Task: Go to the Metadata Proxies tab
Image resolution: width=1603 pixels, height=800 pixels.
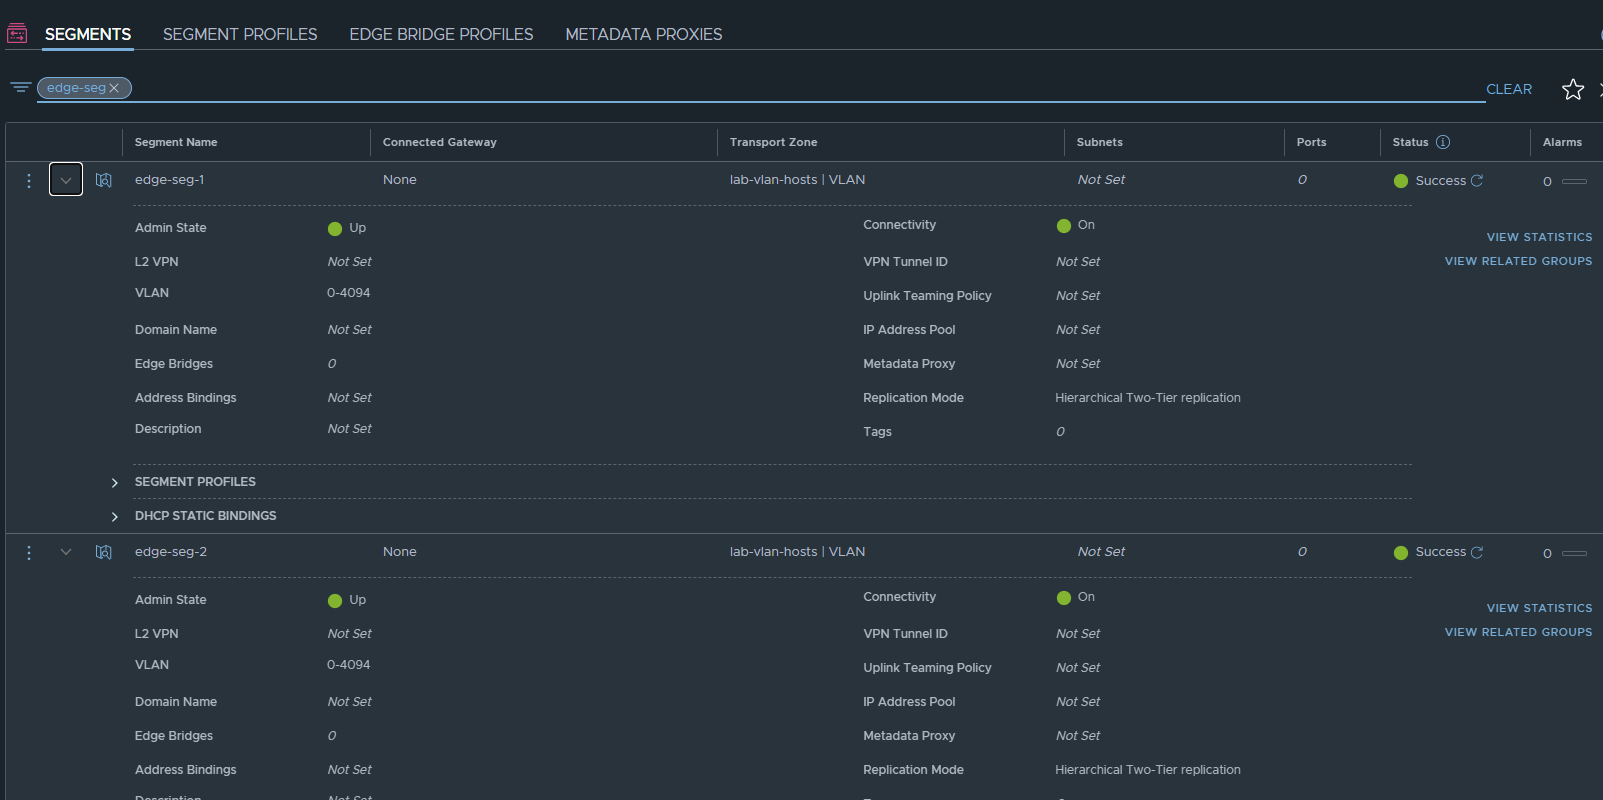Action: pyautogui.click(x=643, y=34)
